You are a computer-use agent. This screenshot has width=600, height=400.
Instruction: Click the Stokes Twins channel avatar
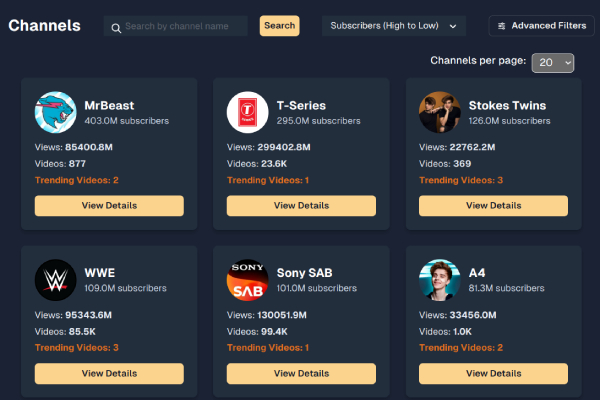coord(439,113)
